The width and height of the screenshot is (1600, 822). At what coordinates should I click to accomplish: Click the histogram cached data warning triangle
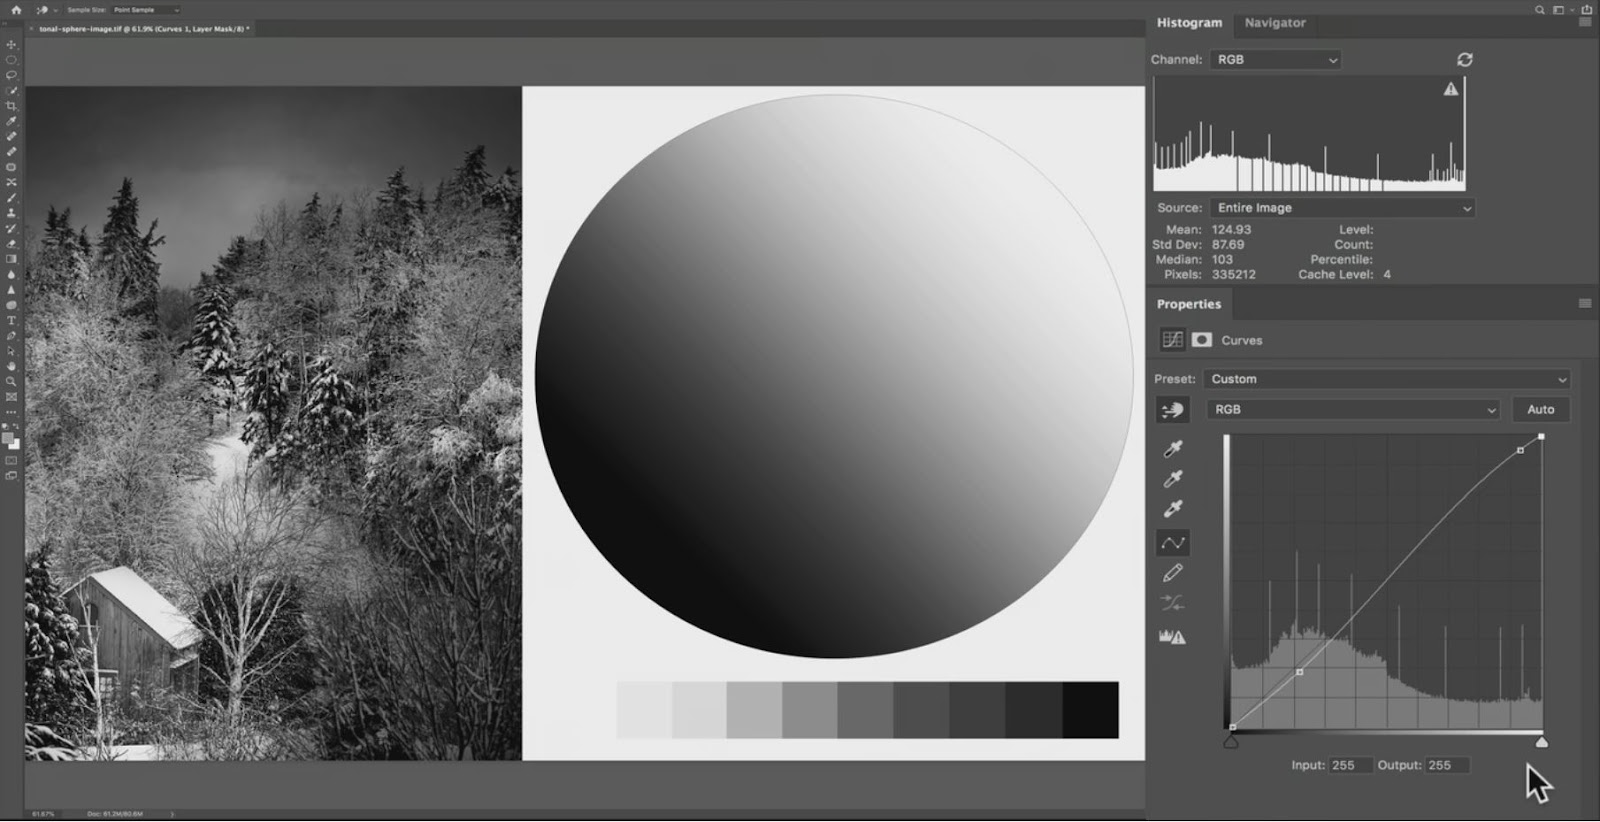(1451, 89)
